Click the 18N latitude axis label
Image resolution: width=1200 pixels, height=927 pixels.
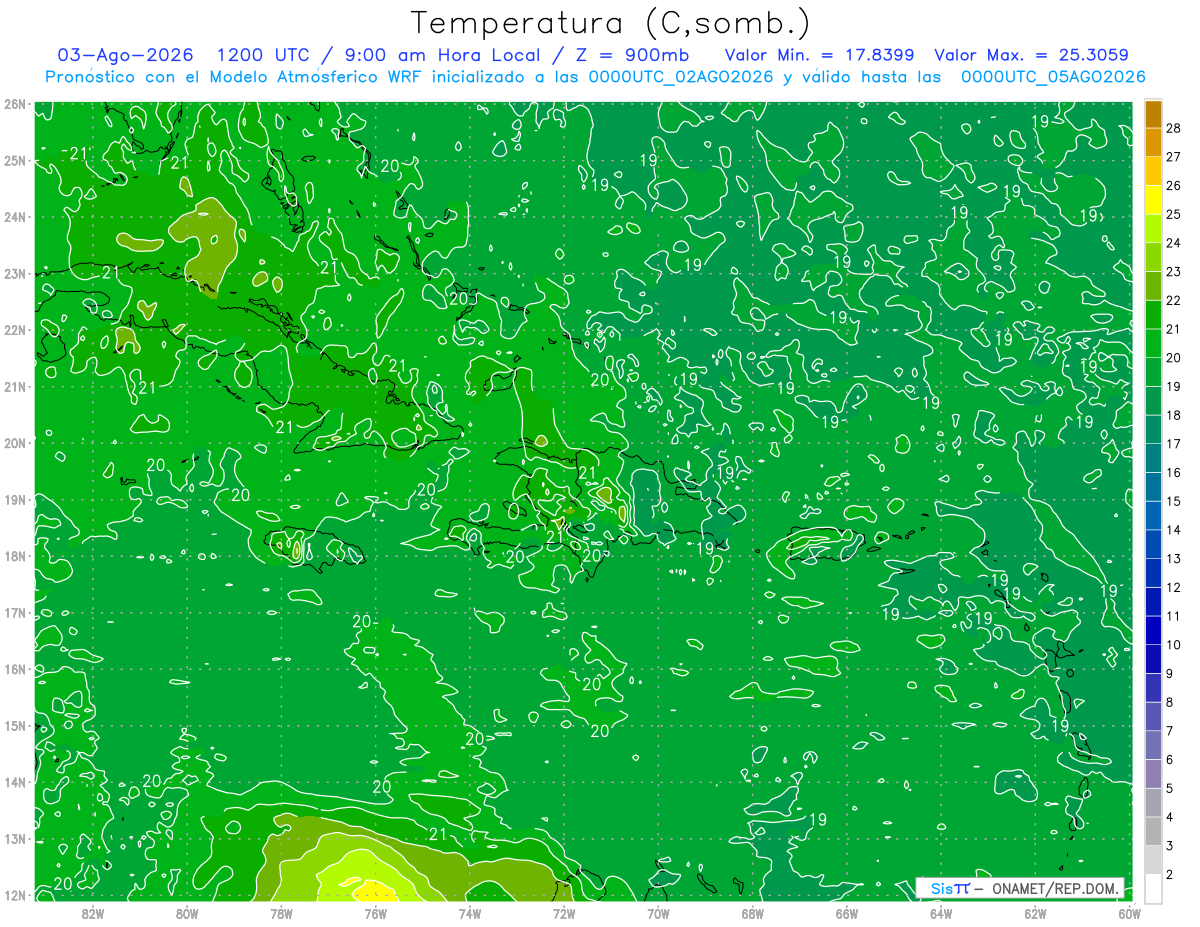coord(14,556)
